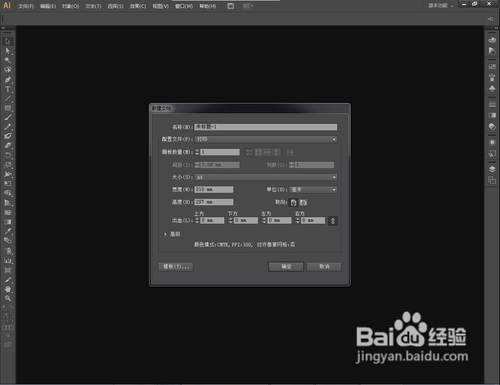Open the Brushes panel icon

pos(492,78)
